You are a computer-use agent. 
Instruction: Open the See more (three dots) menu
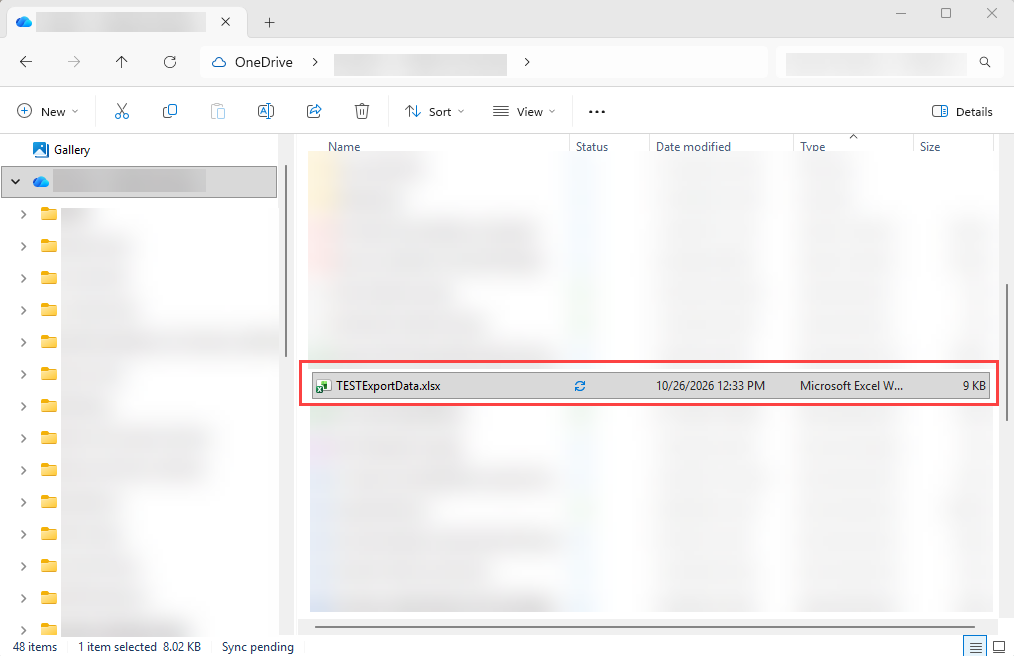(x=597, y=112)
